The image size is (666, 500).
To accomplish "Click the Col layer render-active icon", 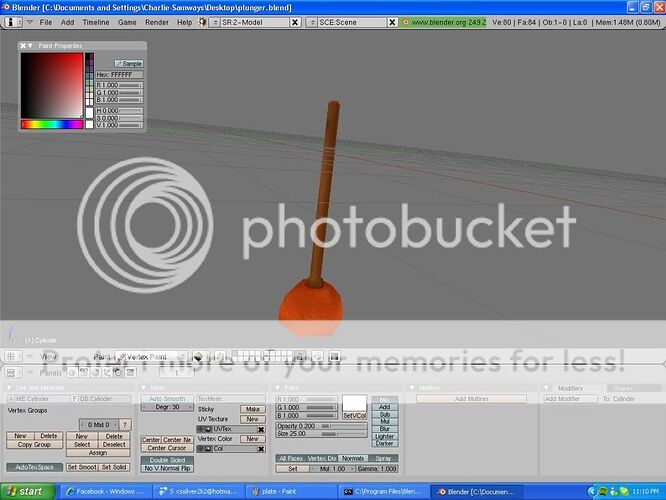I will (208, 449).
